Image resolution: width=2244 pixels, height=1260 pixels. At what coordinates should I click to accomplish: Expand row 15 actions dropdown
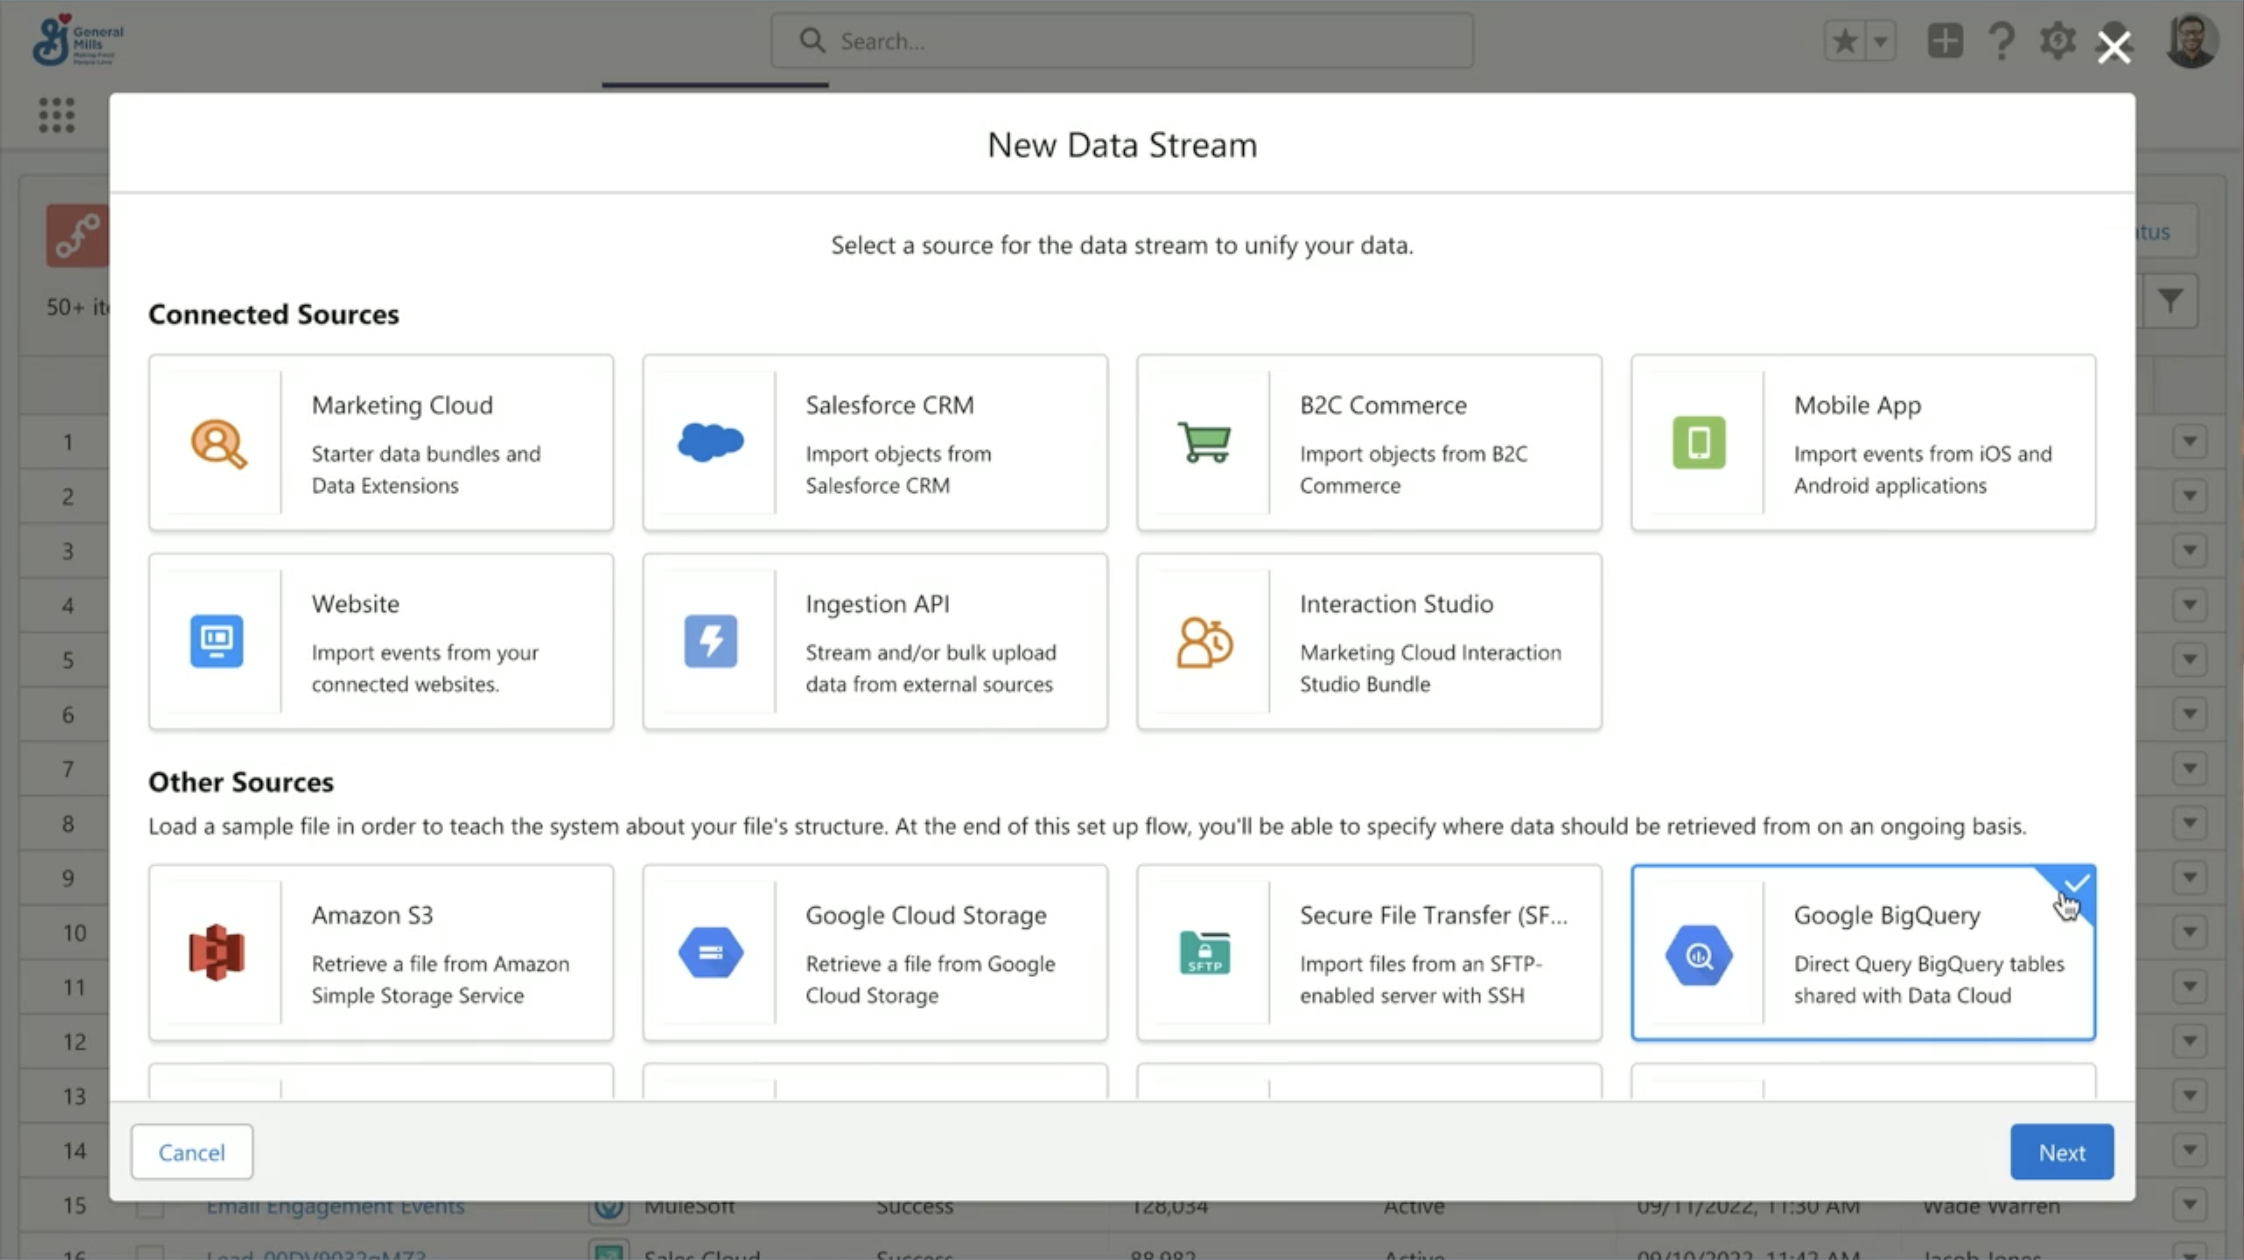(2189, 1205)
